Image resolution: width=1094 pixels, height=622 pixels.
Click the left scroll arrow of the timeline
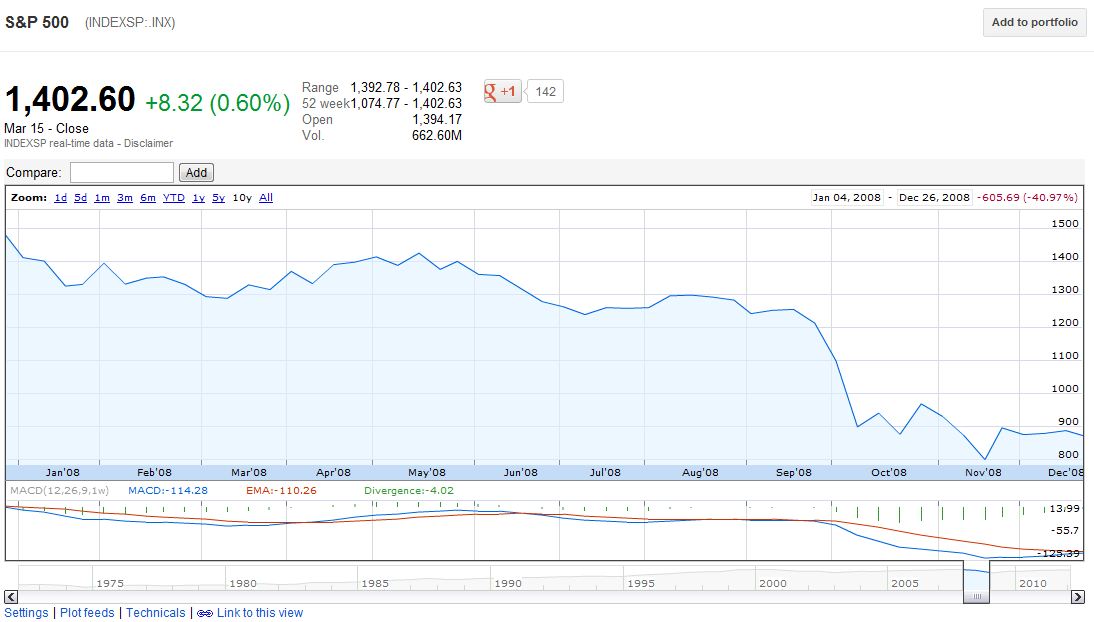click(x=11, y=597)
